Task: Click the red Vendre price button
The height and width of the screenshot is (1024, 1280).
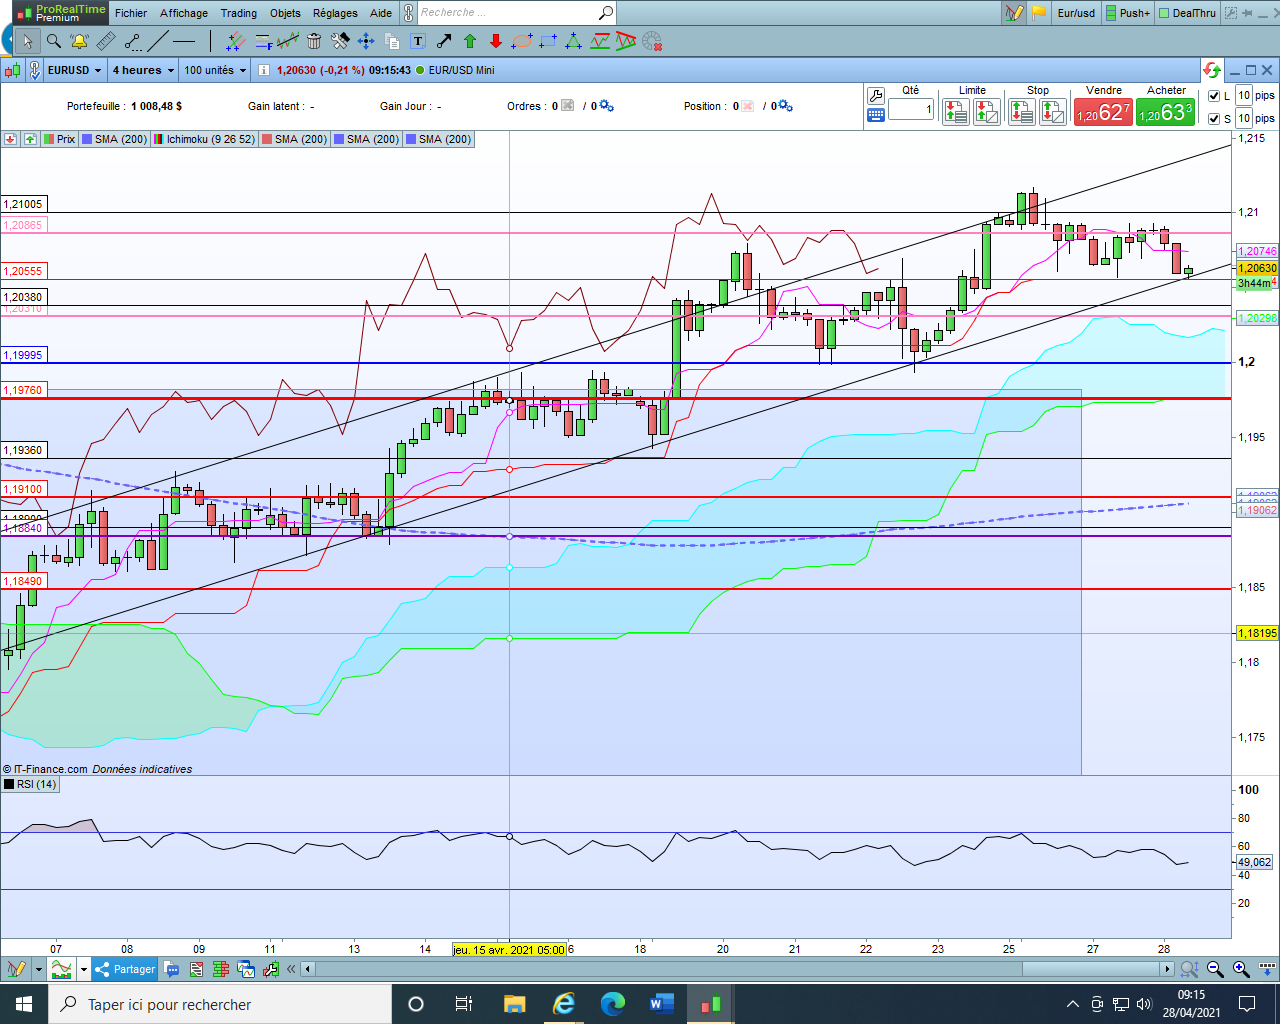Action: pyautogui.click(x=1103, y=113)
